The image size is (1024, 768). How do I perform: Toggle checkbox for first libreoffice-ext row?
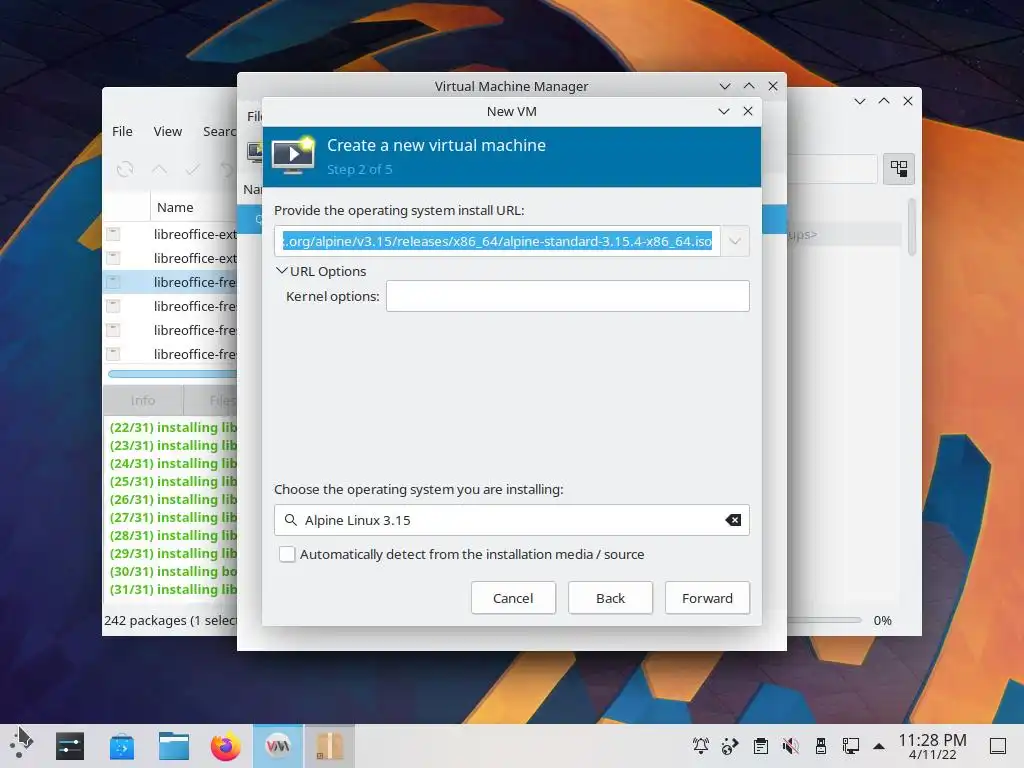114,234
